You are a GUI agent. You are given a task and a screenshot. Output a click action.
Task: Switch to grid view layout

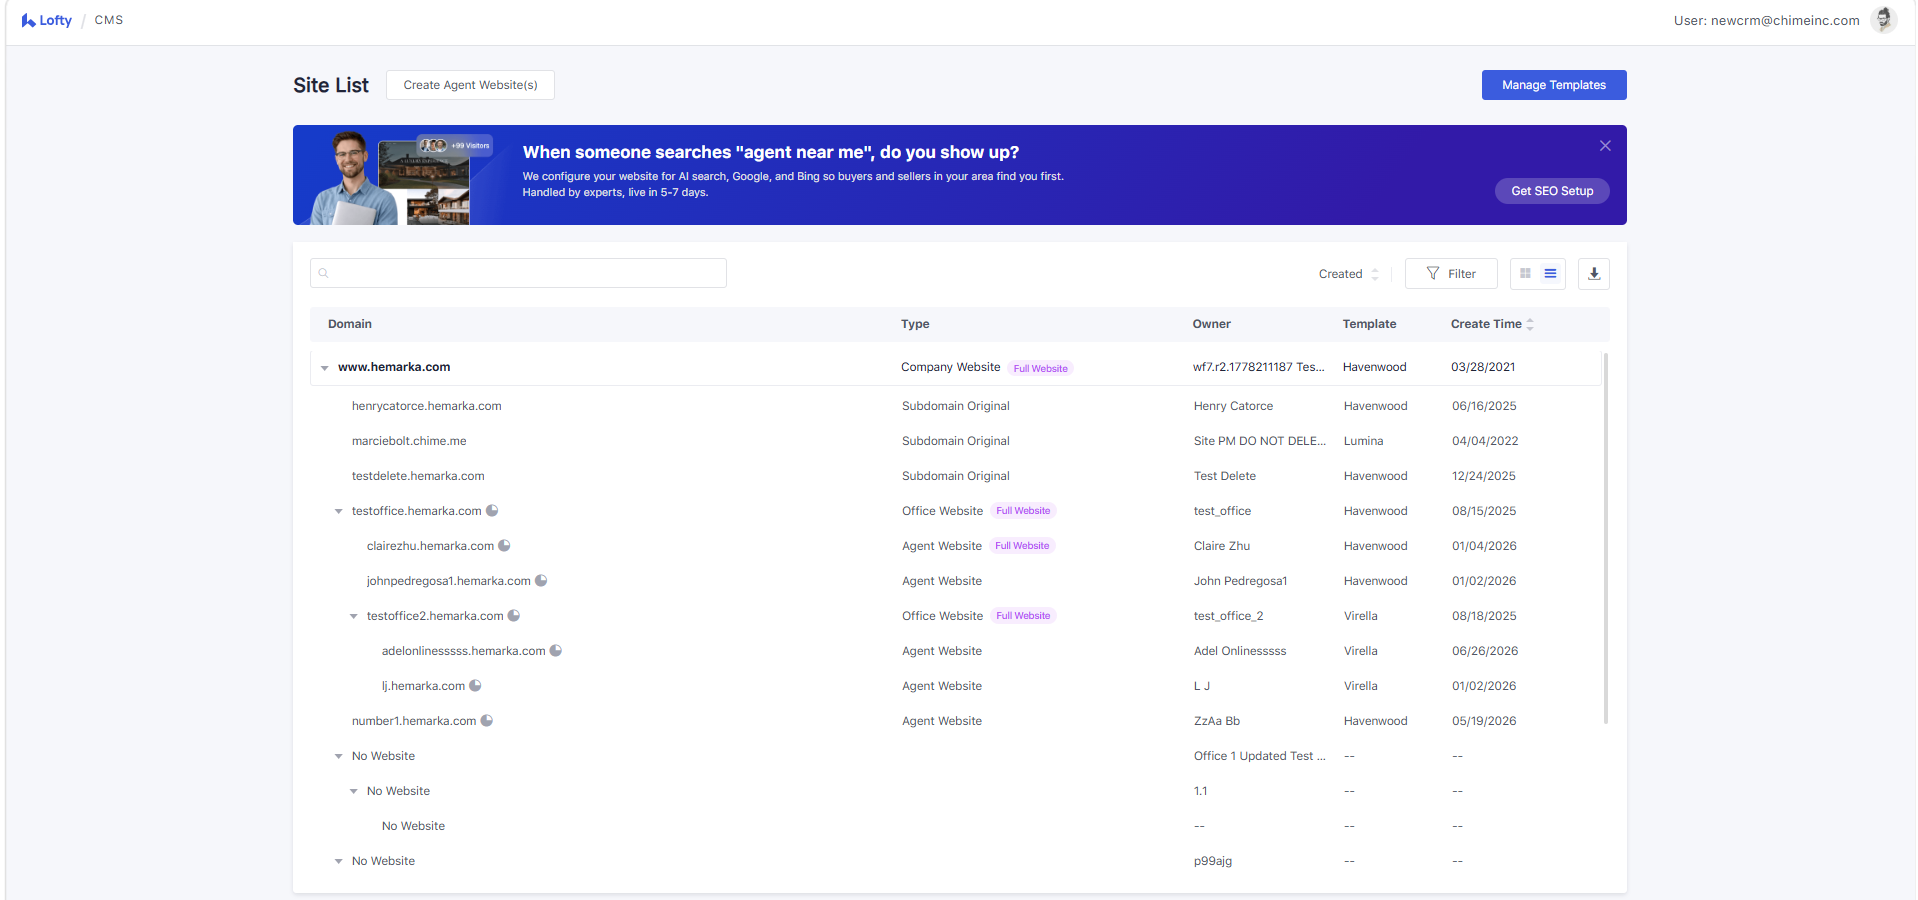click(x=1525, y=274)
